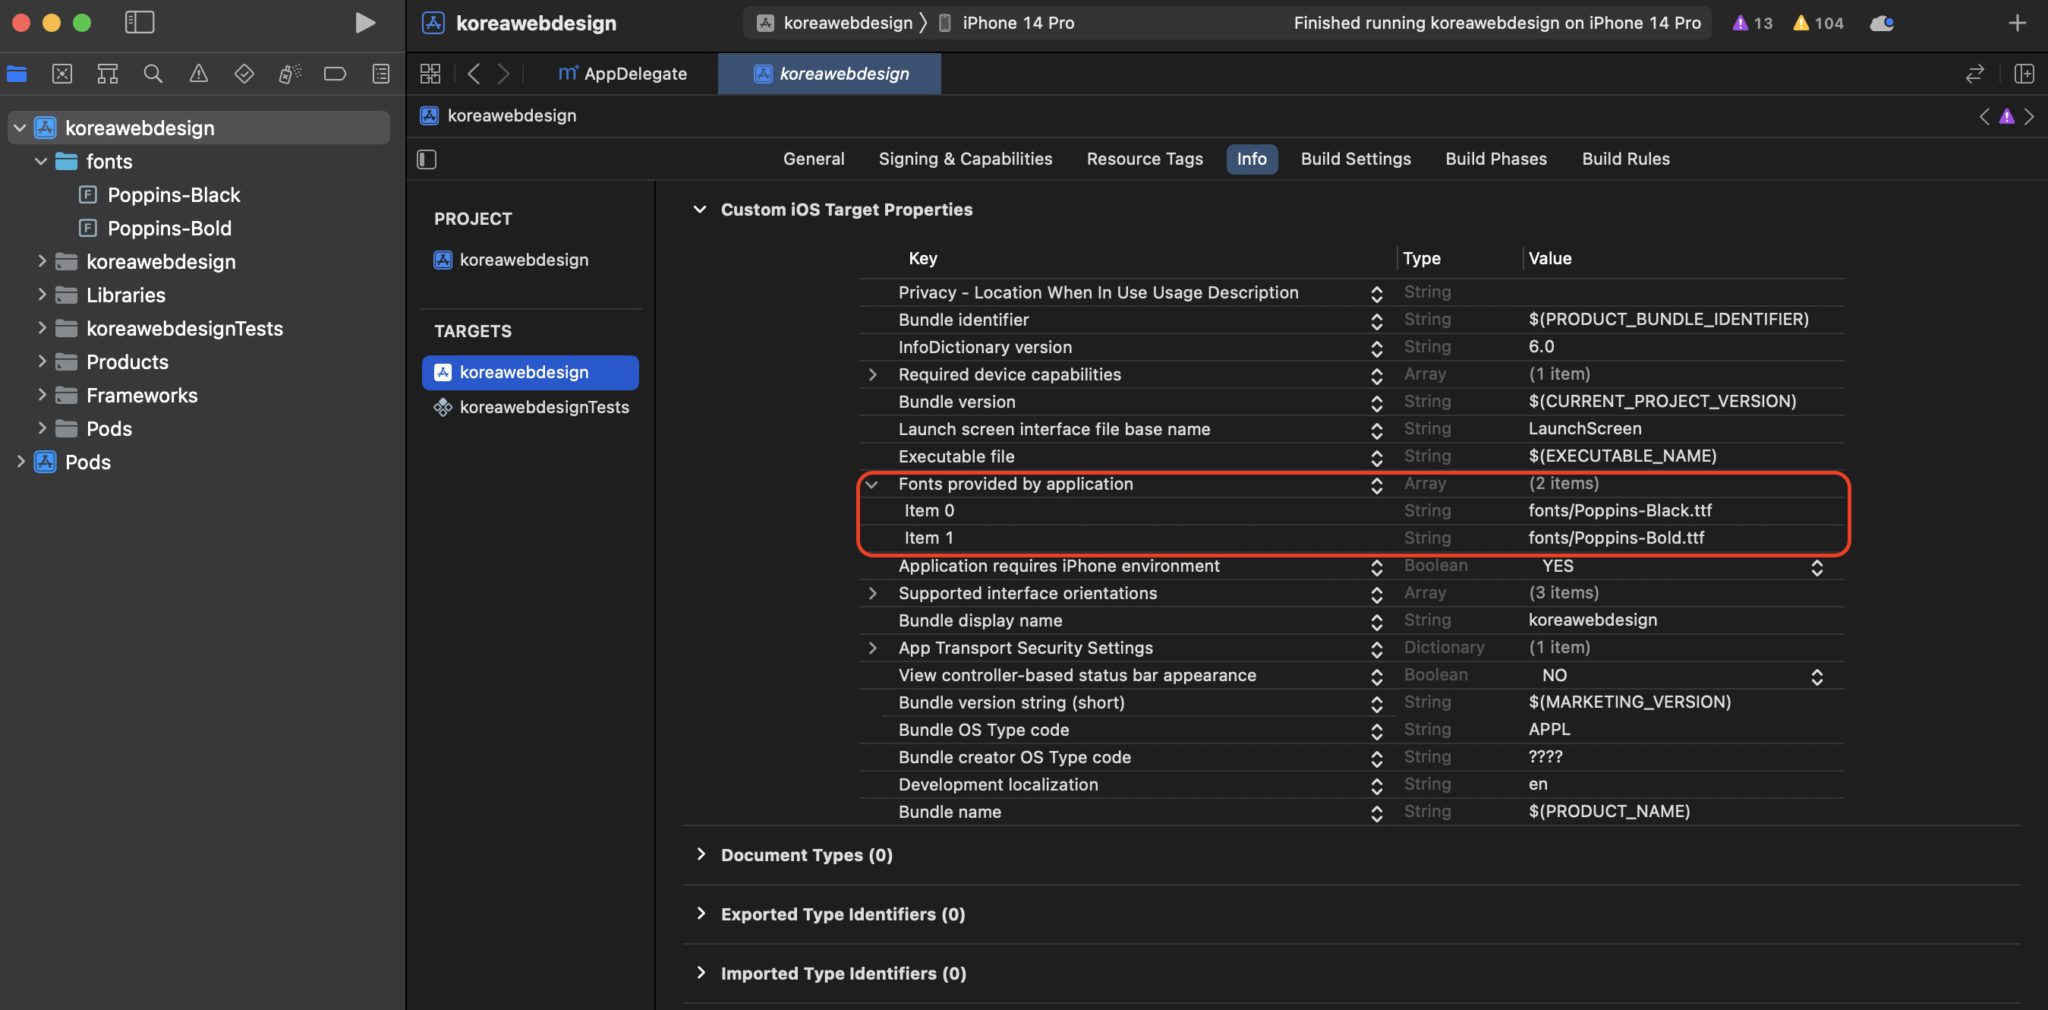Select the koreawebdesignTests target

click(x=543, y=407)
